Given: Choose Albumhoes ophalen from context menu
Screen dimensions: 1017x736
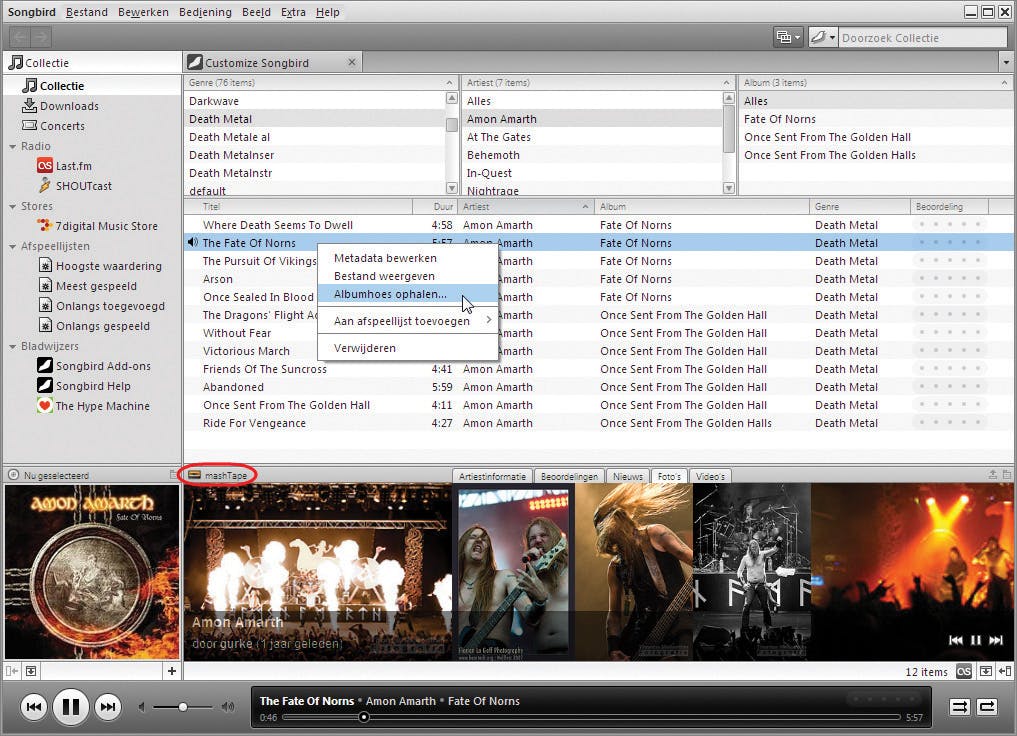Looking at the screenshot, I should pyautogui.click(x=408, y=294).
